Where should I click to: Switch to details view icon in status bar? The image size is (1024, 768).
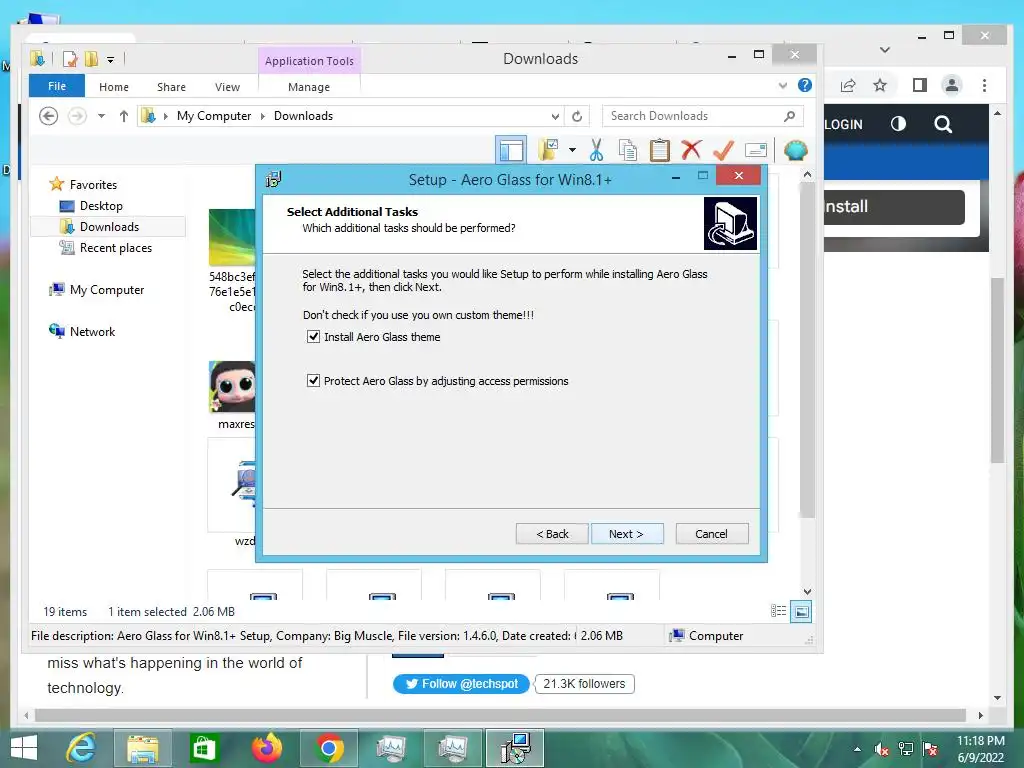tap(778, 611)
